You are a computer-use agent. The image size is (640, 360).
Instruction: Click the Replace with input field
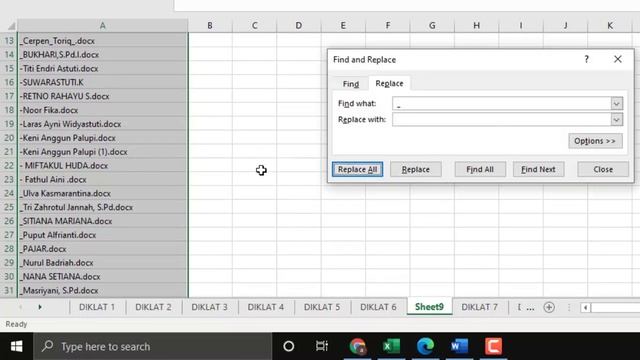502,120
